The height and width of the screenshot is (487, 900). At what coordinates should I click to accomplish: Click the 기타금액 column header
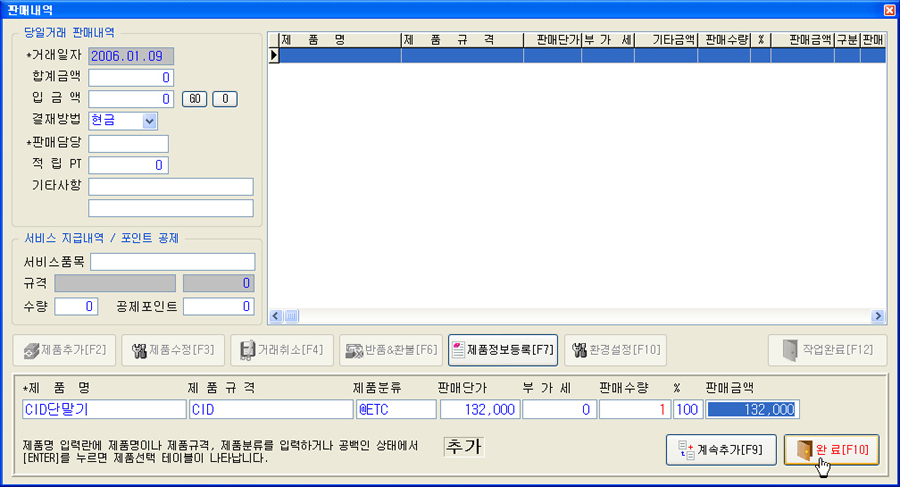(666, 40)
